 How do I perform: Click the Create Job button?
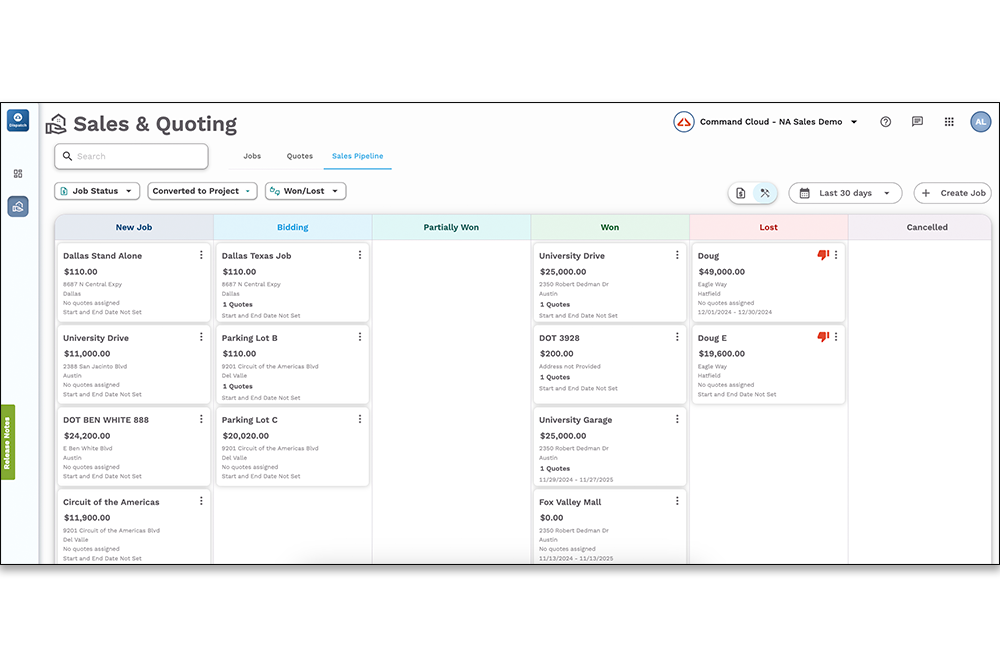[x=952, y=193]
